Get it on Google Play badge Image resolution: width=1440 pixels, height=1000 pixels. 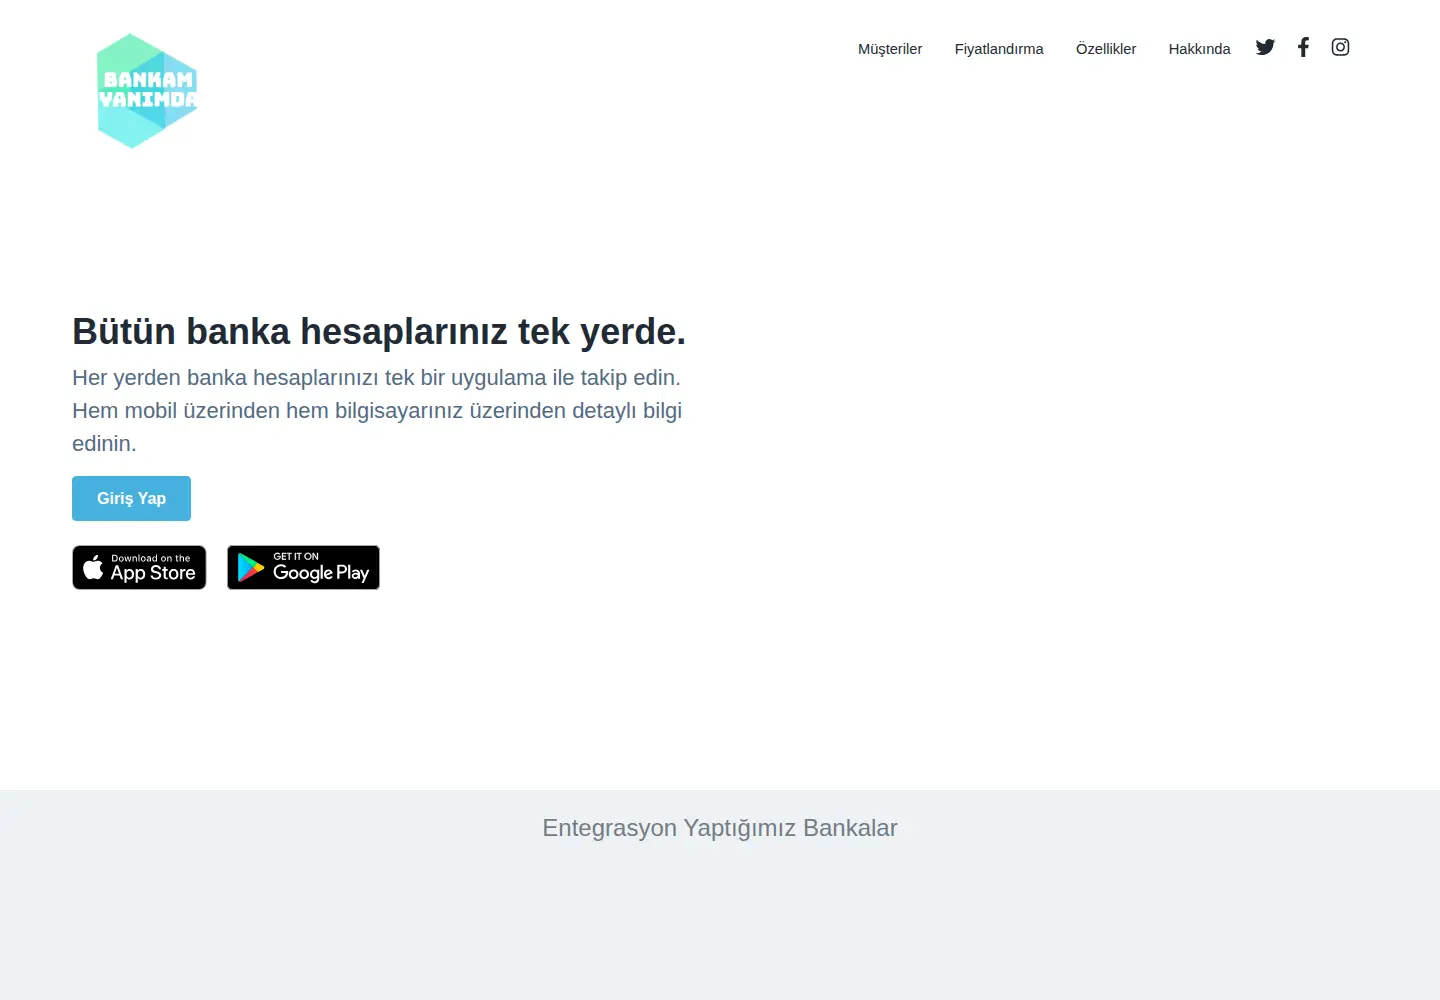pyautogui.click(x=303, y=567)
